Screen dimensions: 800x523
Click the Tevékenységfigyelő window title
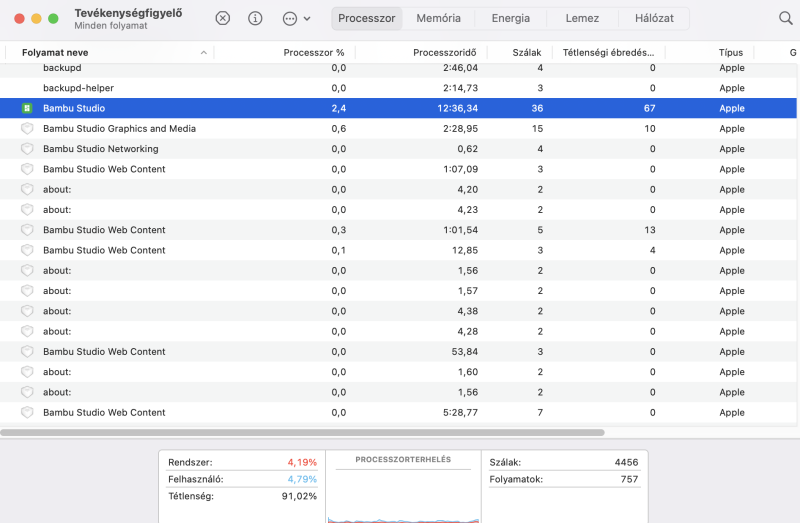128,13
